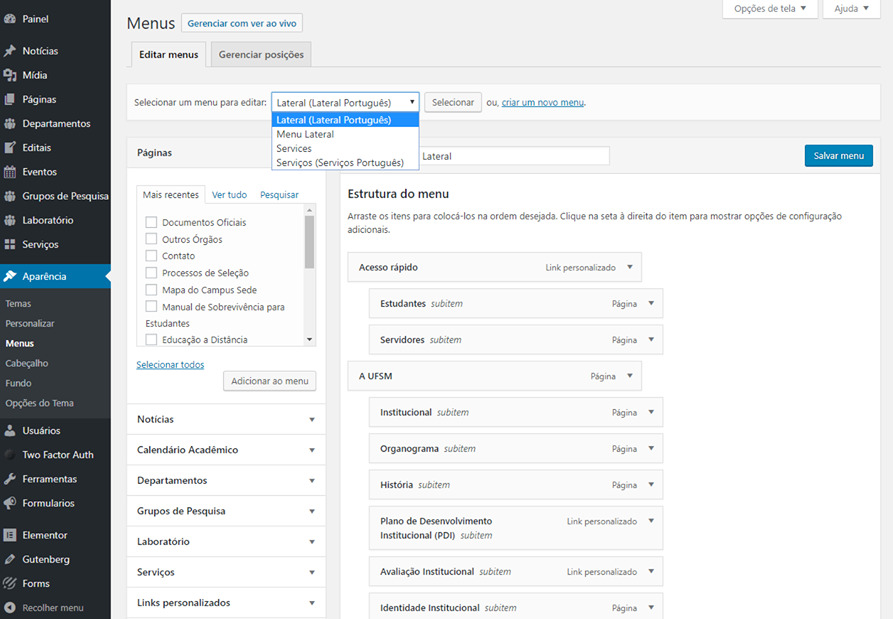Open Notícias via its pin icon

10,51
